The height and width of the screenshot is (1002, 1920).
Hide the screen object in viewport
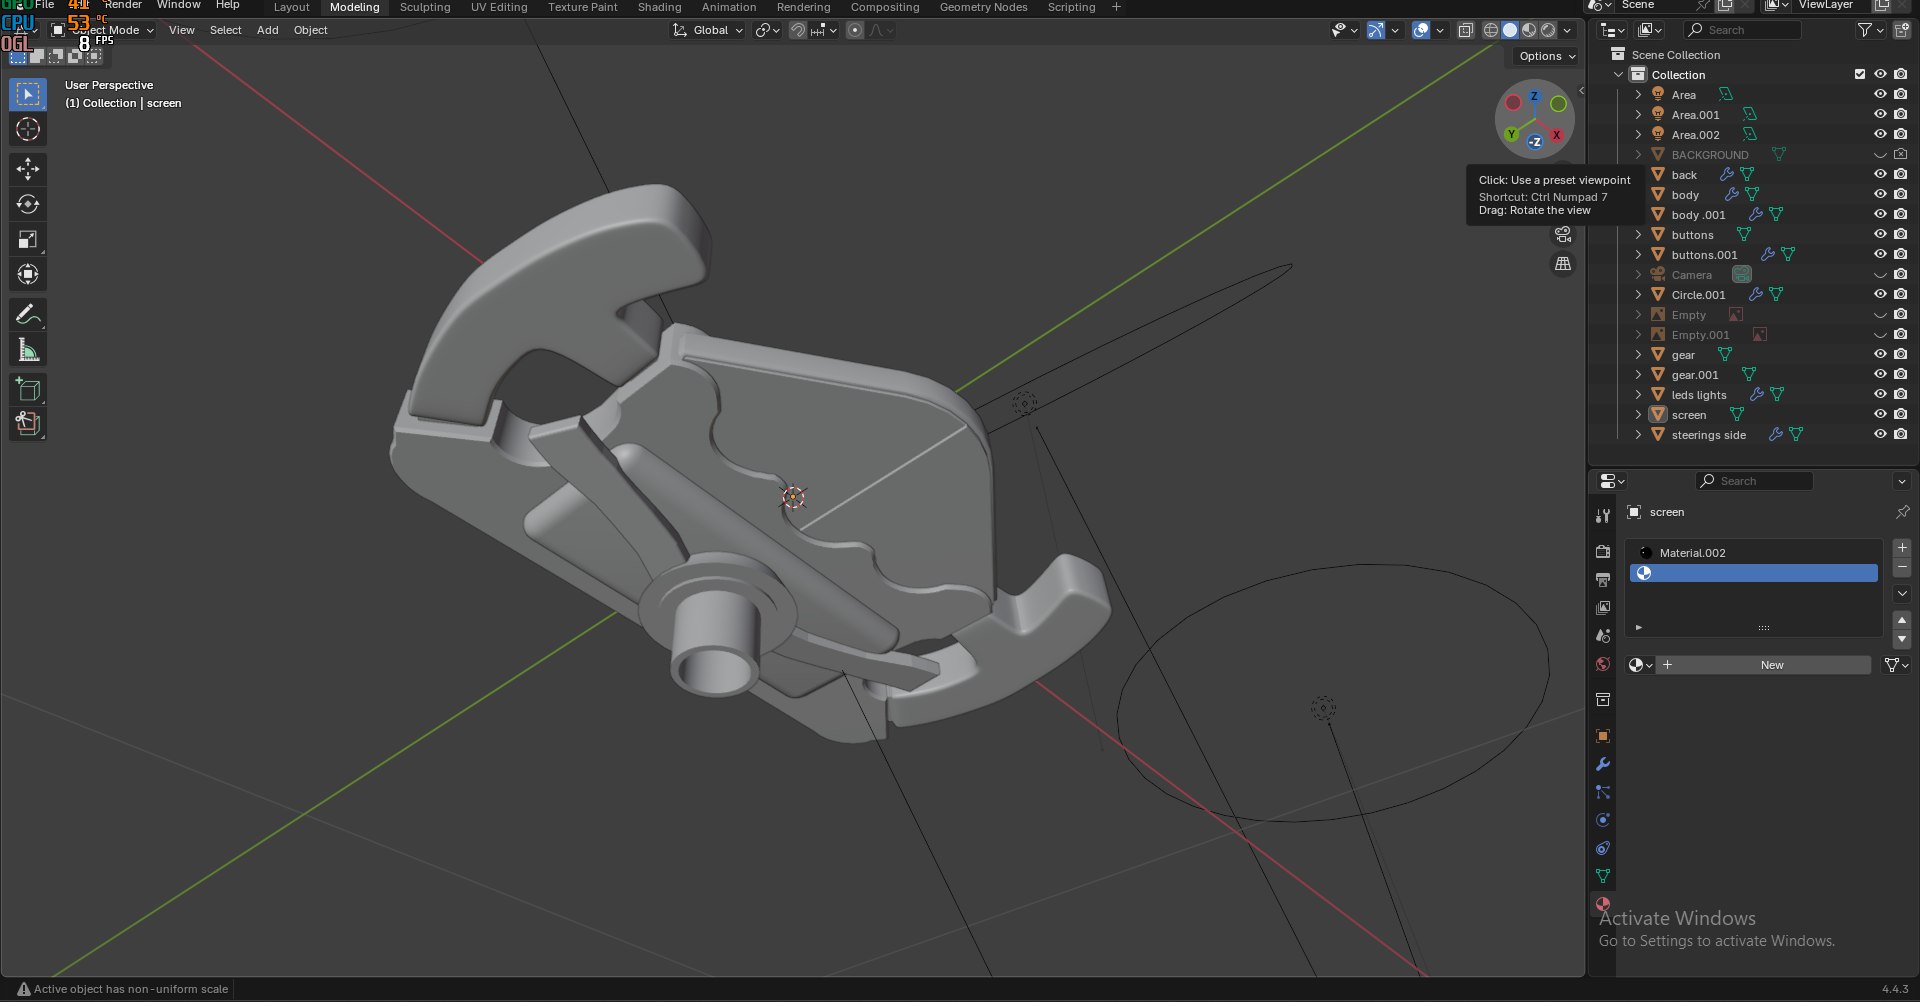(x=1880, y=415)
